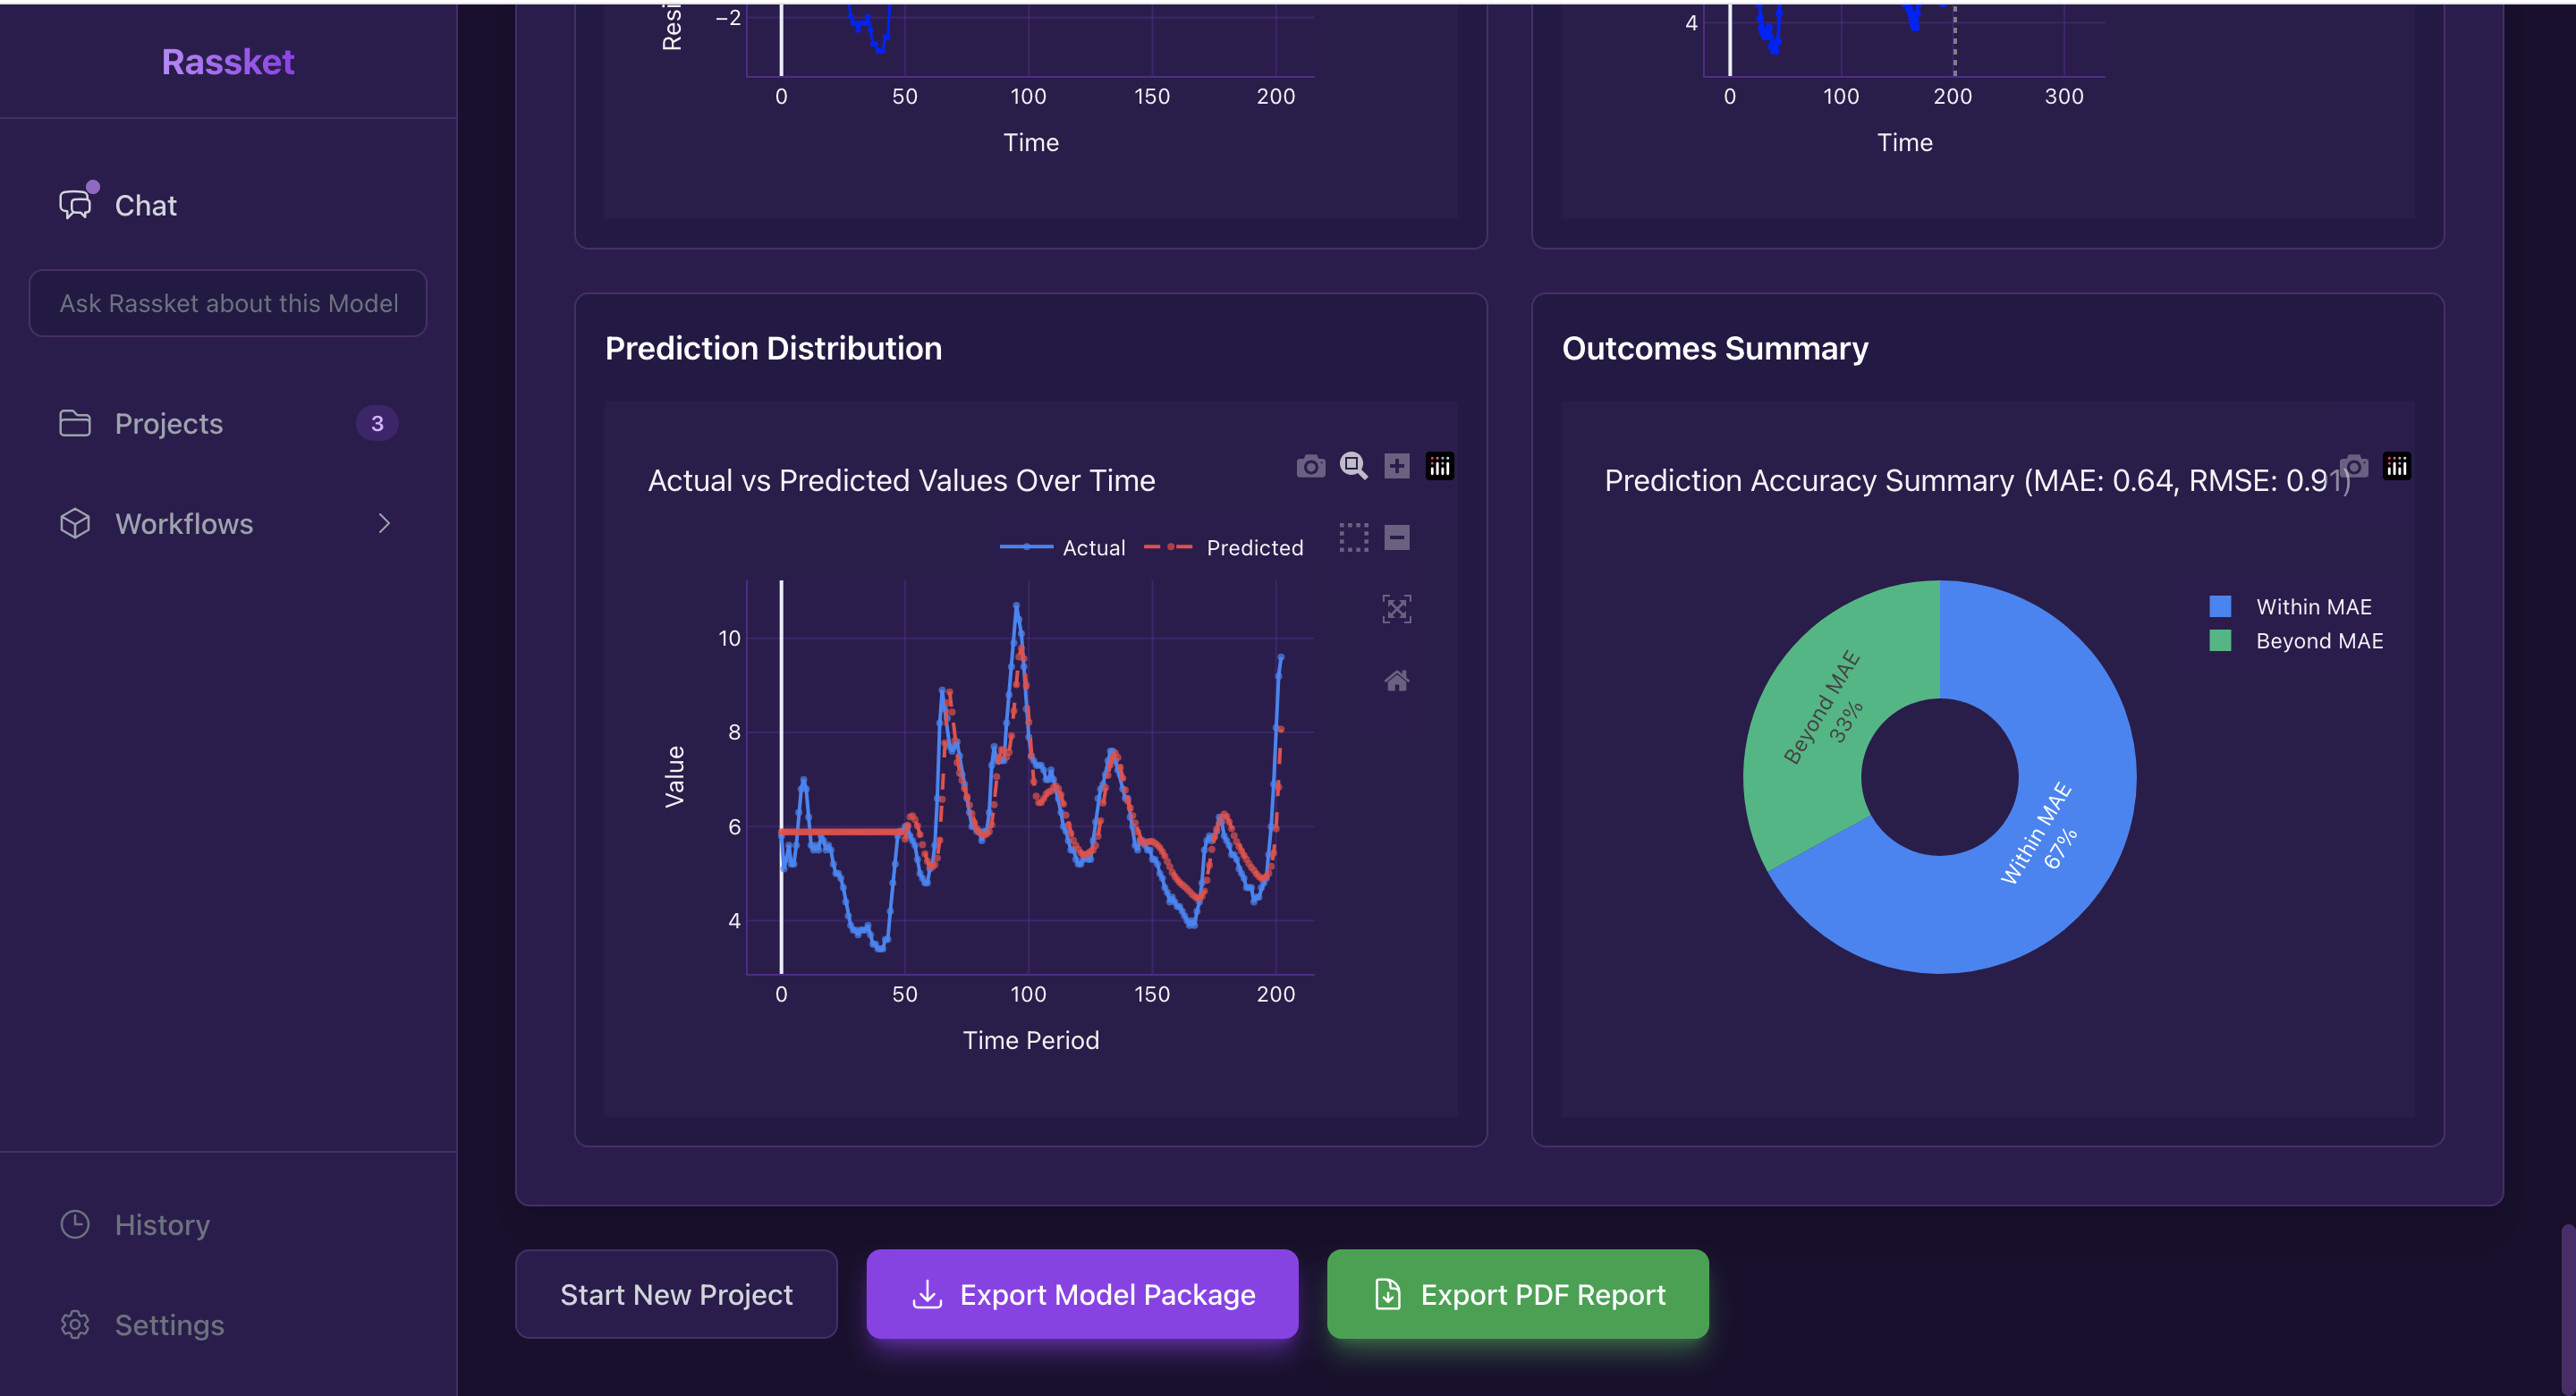This screenshot has height=1396, width=2576.
Task: Expand the Workflows section
Action: tap(184, 523)
